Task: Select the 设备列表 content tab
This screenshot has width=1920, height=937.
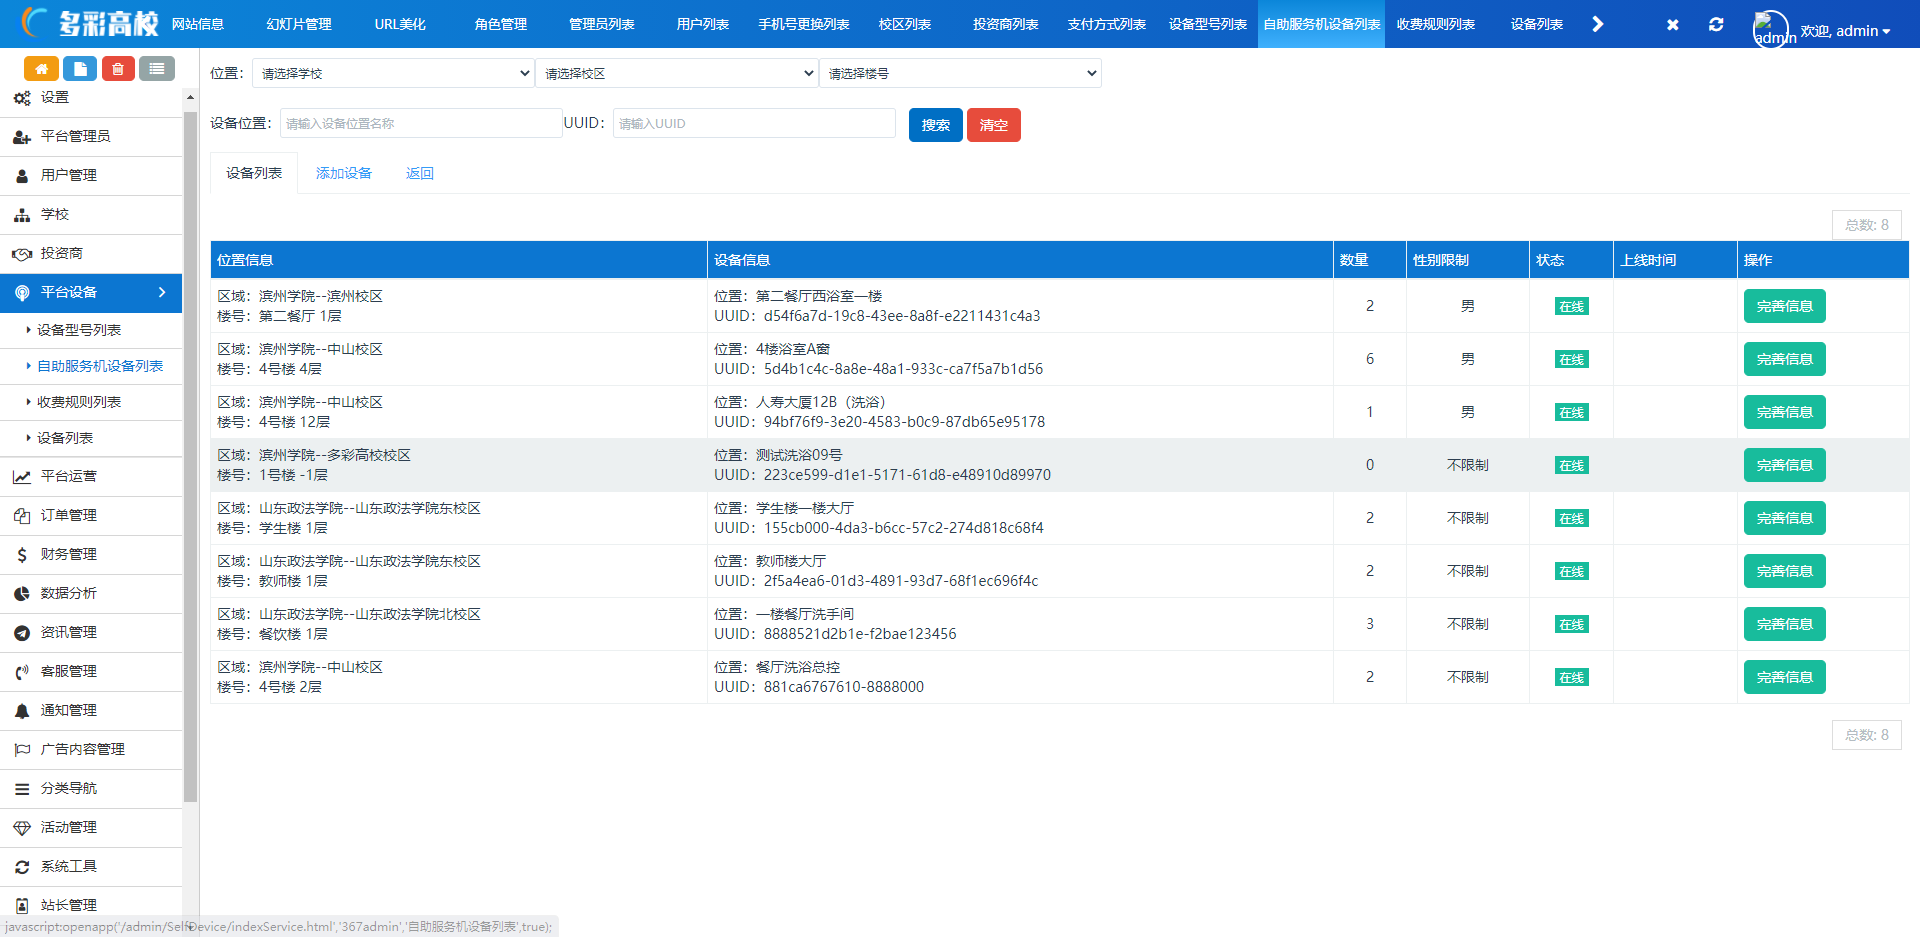Action: [254, 173]
